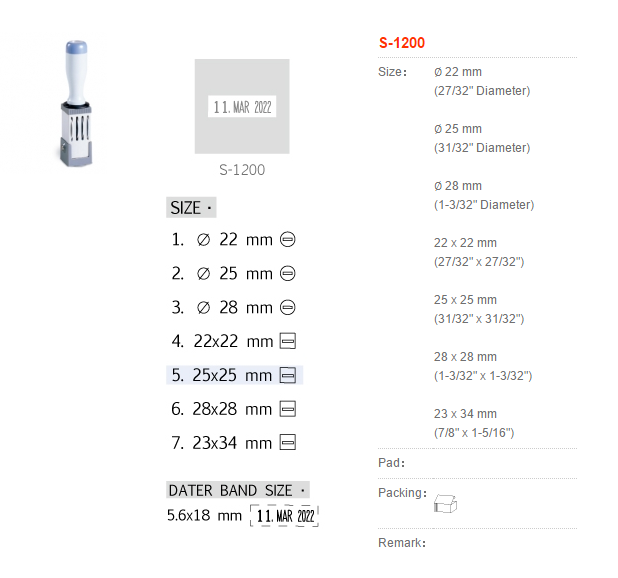Click the red S-1200 product title
618x578 pixels.
click(402, 43)
